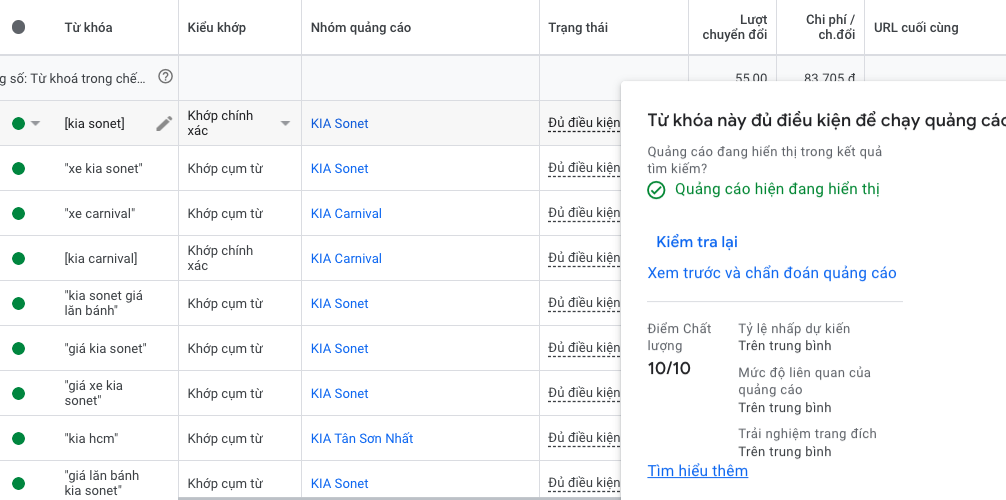Sort by the "Lượt chuyển đổi" column header
The image size is (1006, 500).
(739, 28)
